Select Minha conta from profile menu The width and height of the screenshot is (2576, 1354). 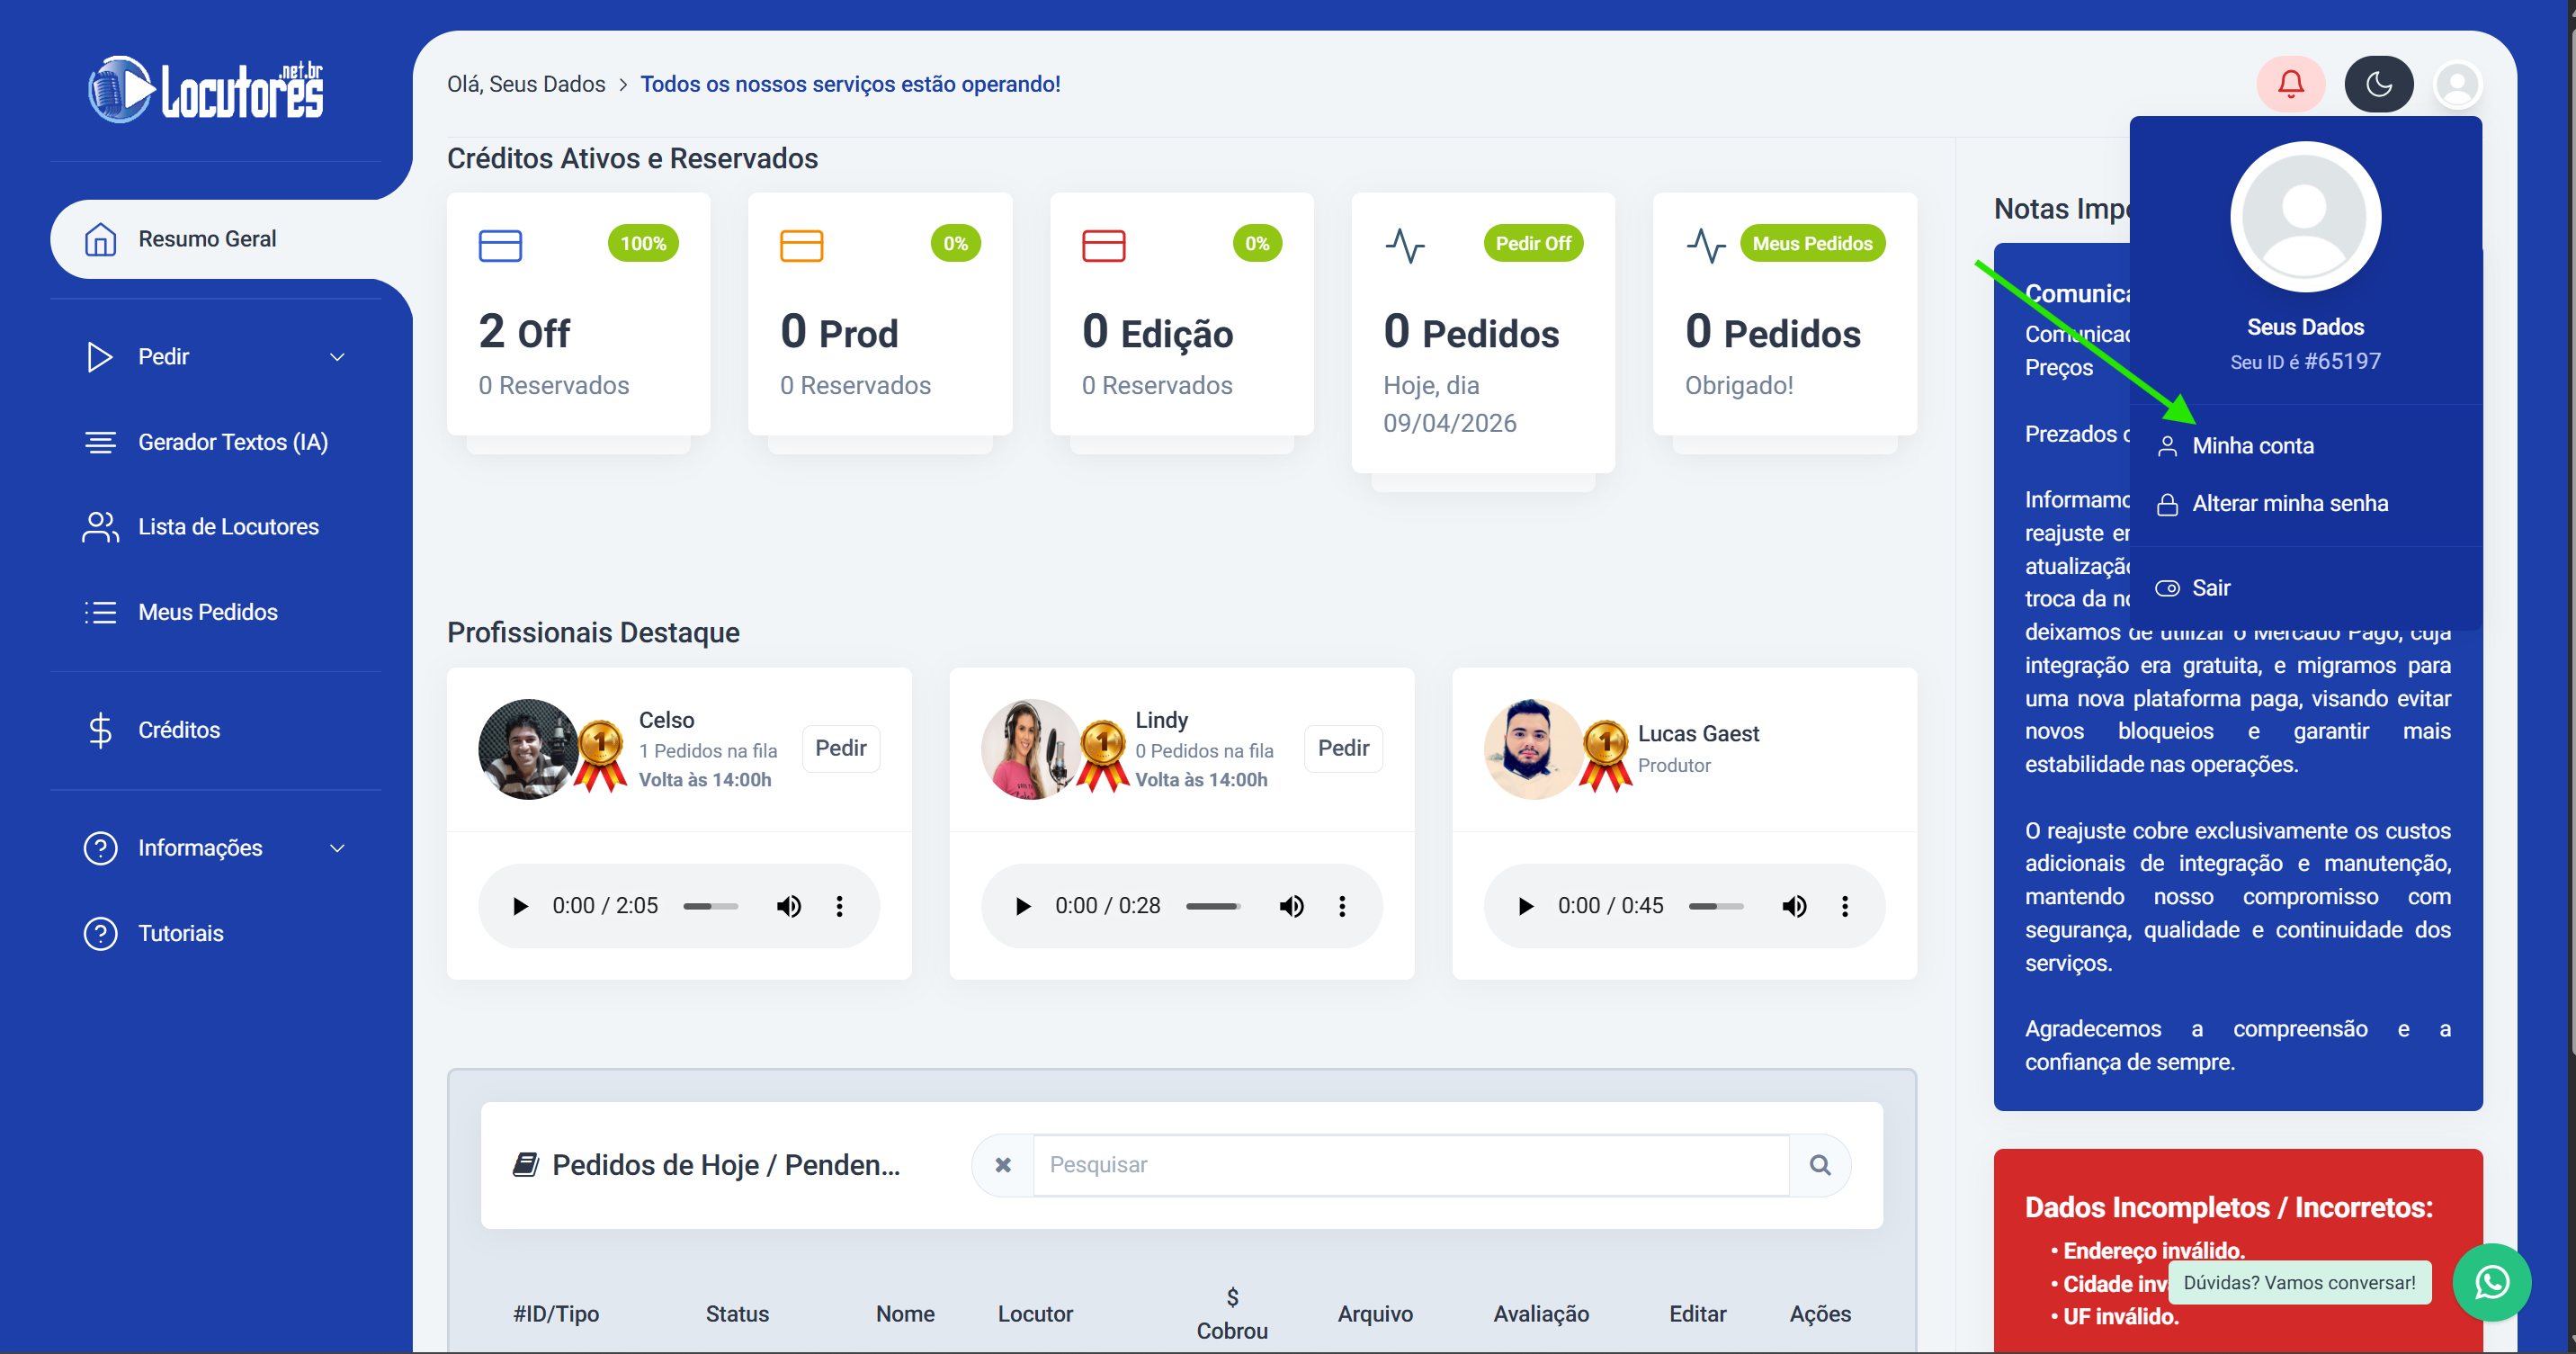(x=2252, y=446)
